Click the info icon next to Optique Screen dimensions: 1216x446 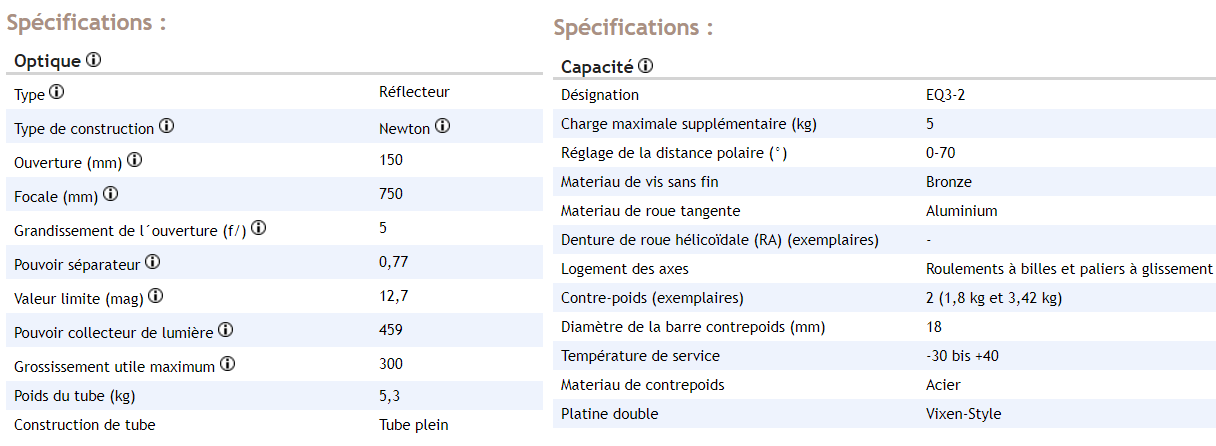(x=93, y=61)
